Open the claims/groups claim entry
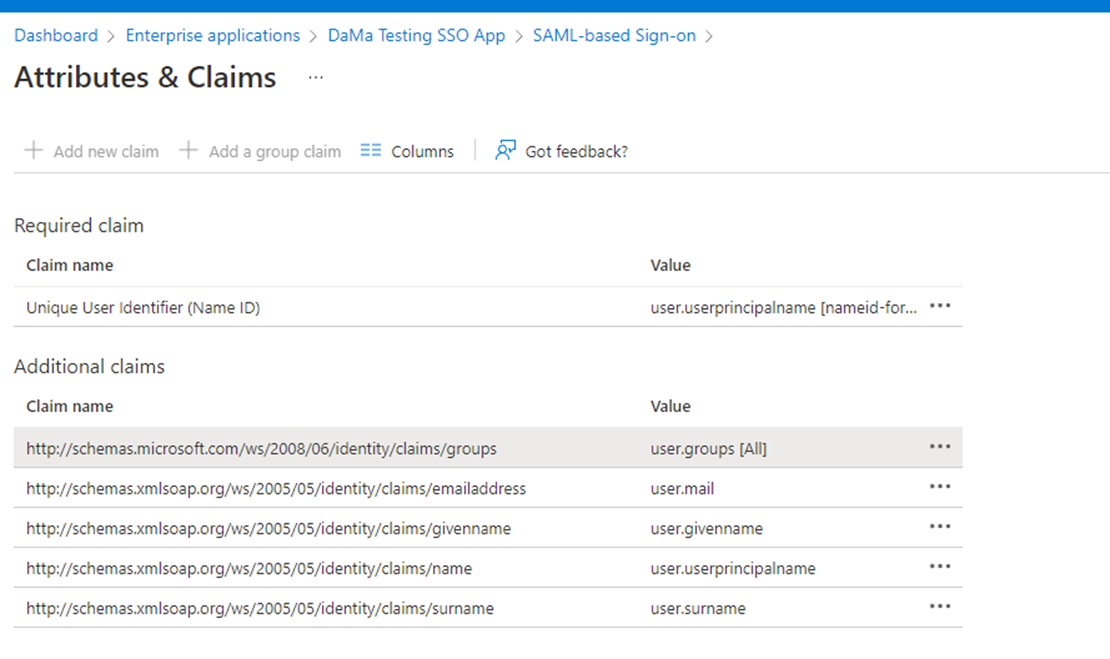 click(261, 449)
